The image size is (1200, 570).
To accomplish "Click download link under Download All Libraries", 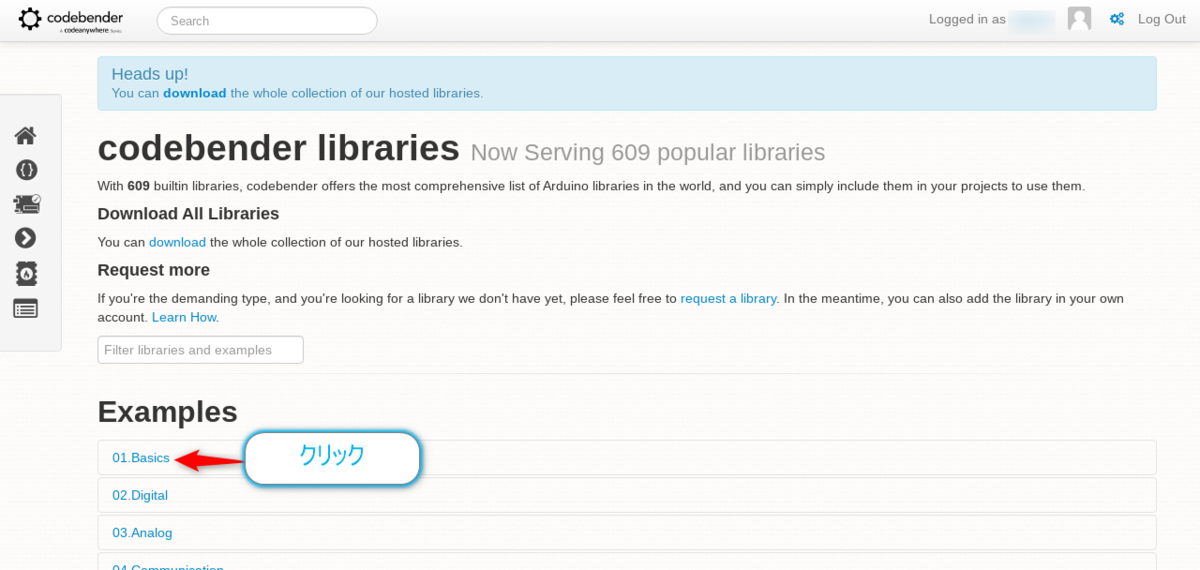I will coord(177,242).
